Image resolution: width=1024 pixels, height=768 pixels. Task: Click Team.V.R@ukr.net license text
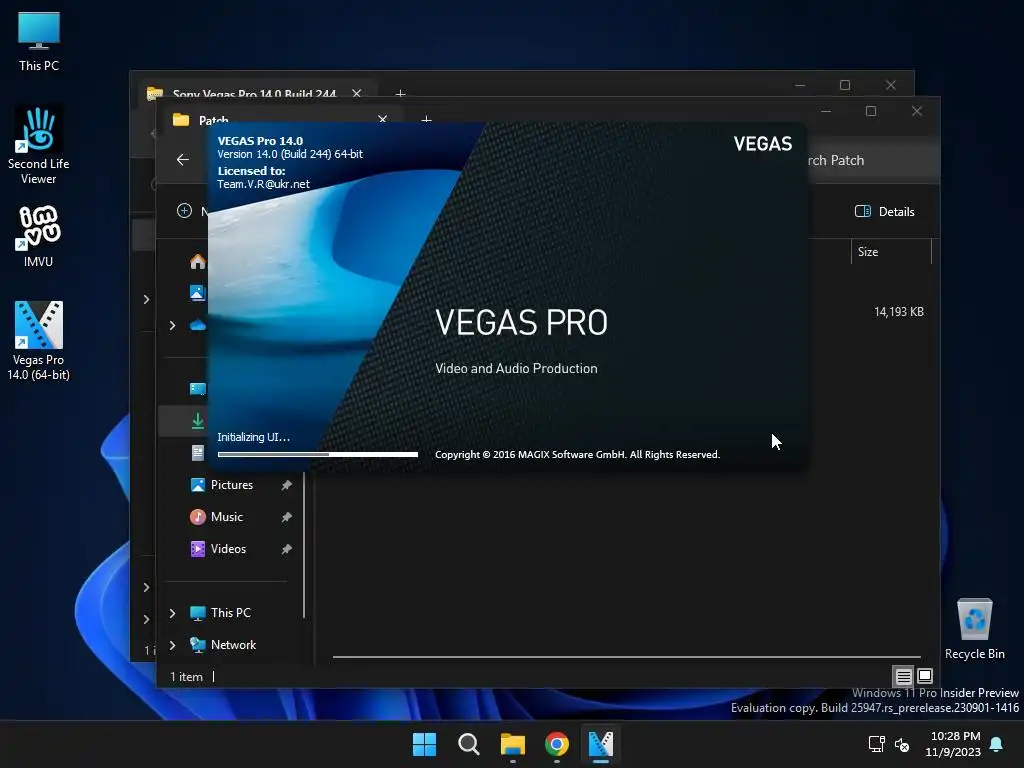coord(263,184)
